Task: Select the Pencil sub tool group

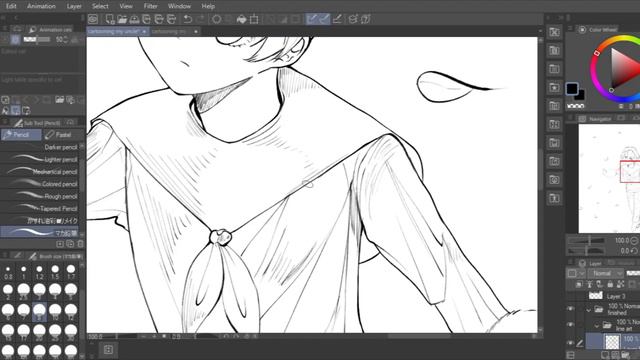Action: (21, 135)
